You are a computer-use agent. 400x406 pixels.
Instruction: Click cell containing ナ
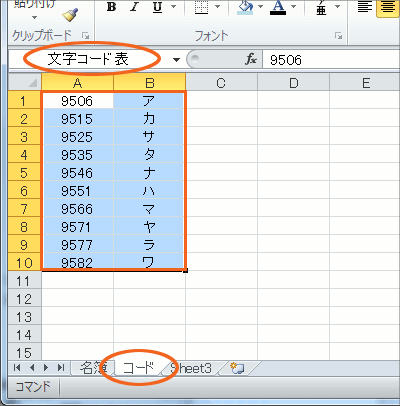pyautogui.click(x=149, y=172)
